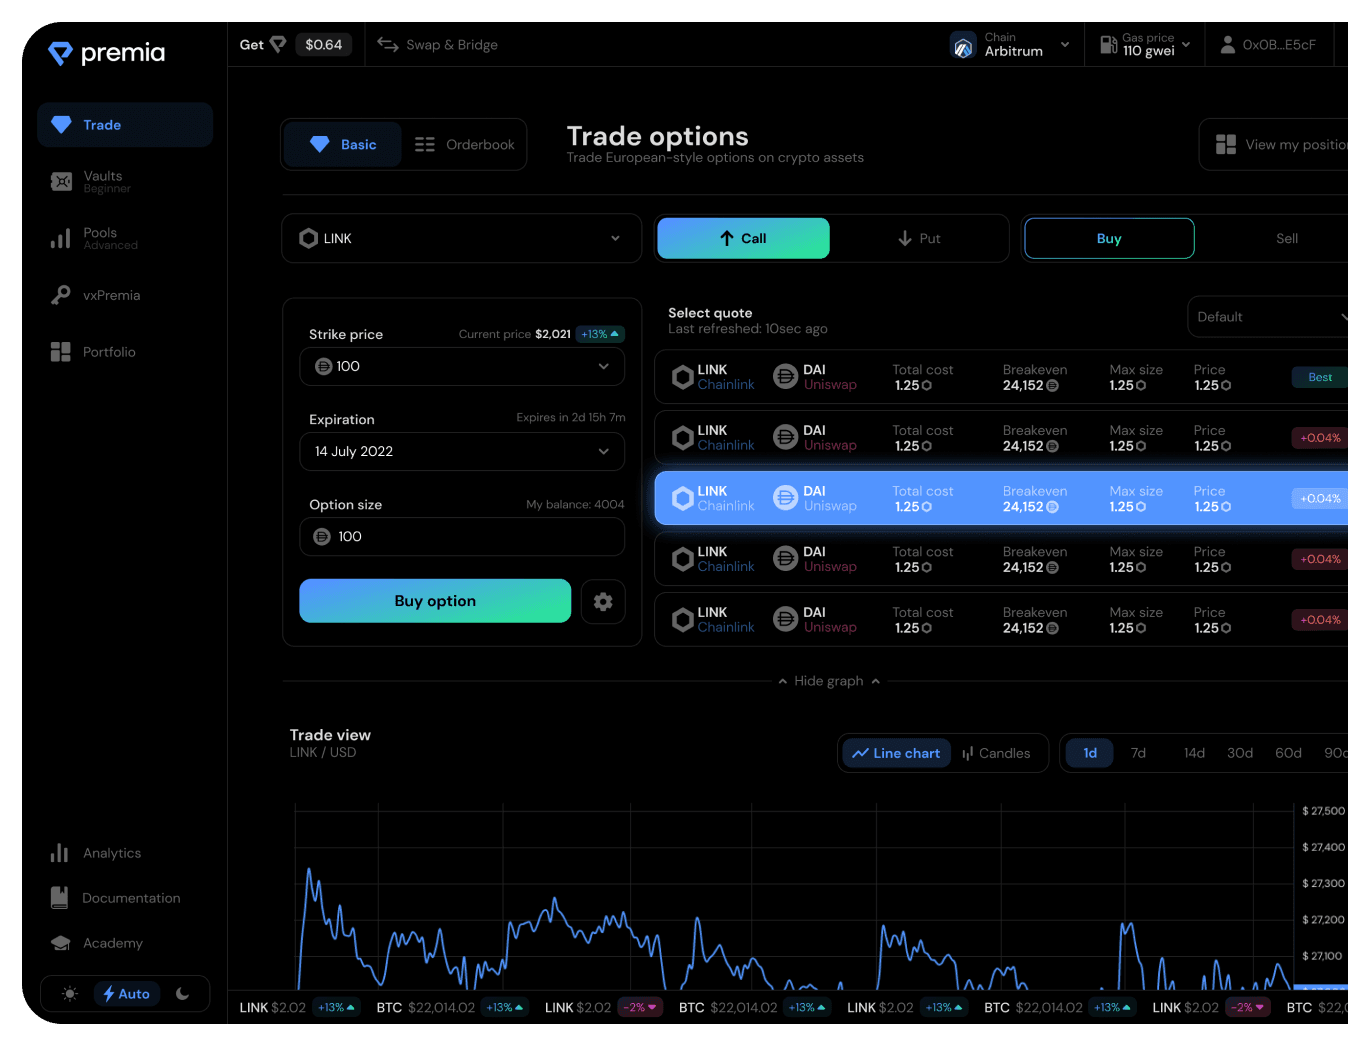This screenshot has height=1046, width=1348.
Task: Switch chart to Candles view
Action: click(x=996, y=753)
